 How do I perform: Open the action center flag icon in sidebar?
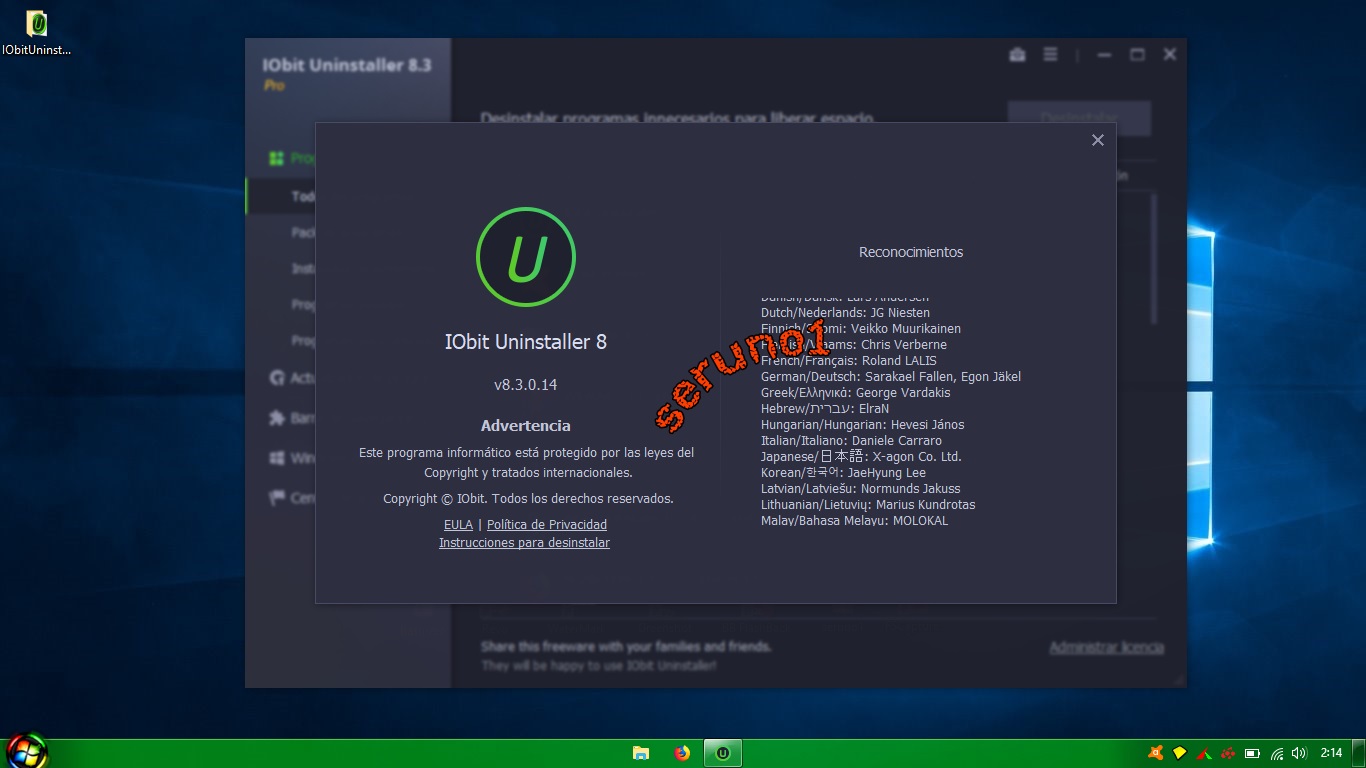click(277, 498)
